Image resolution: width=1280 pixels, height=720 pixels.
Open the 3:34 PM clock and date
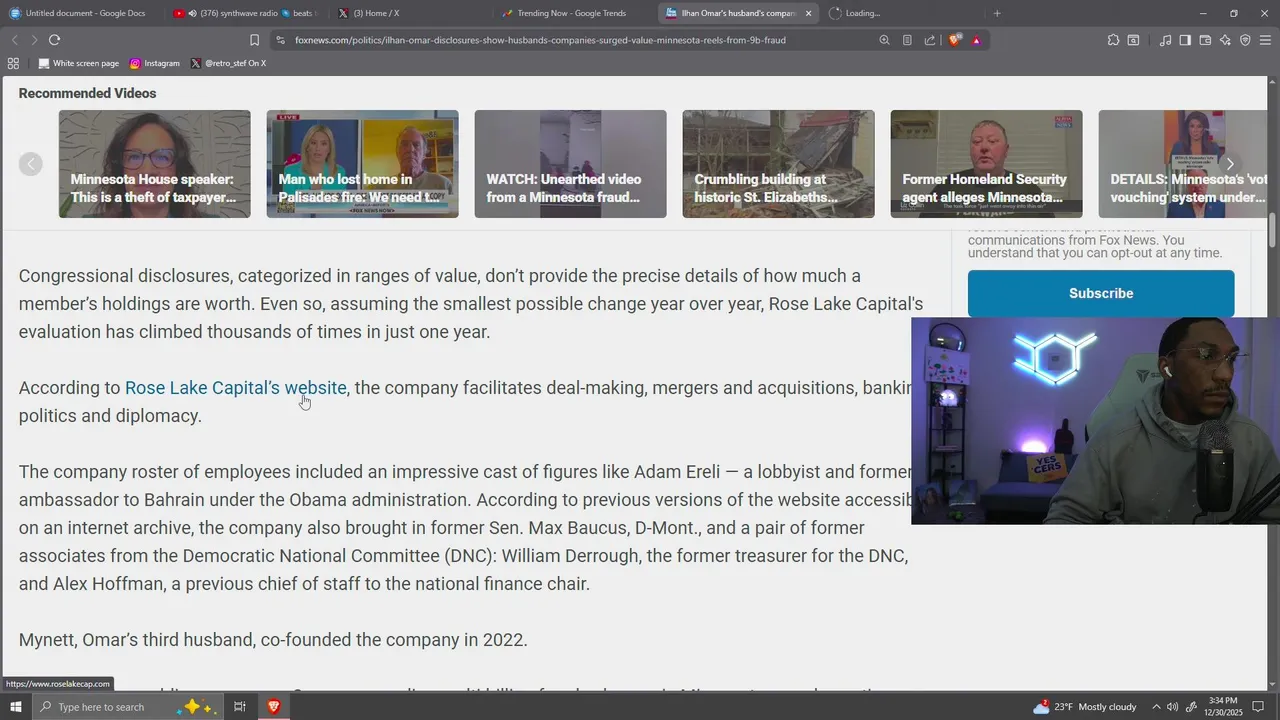pyautogui.click(x=1225, y=707)
